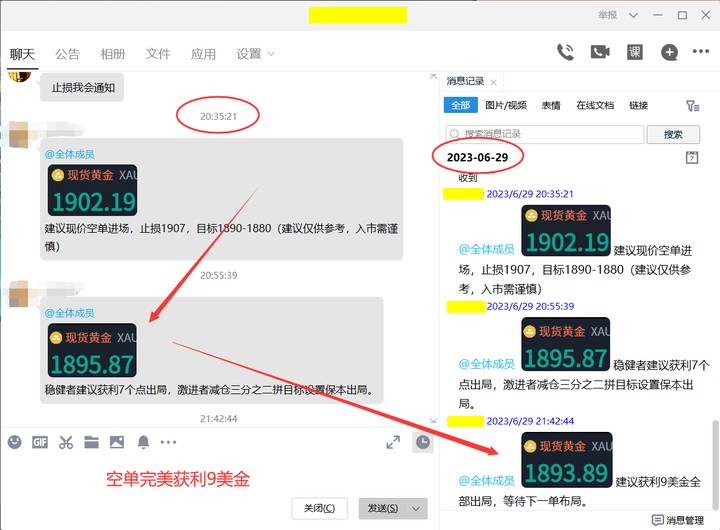Open the 1895.87 image in history panel
Viewport: 720px width, 530px height.
click(x=566, y=344)
